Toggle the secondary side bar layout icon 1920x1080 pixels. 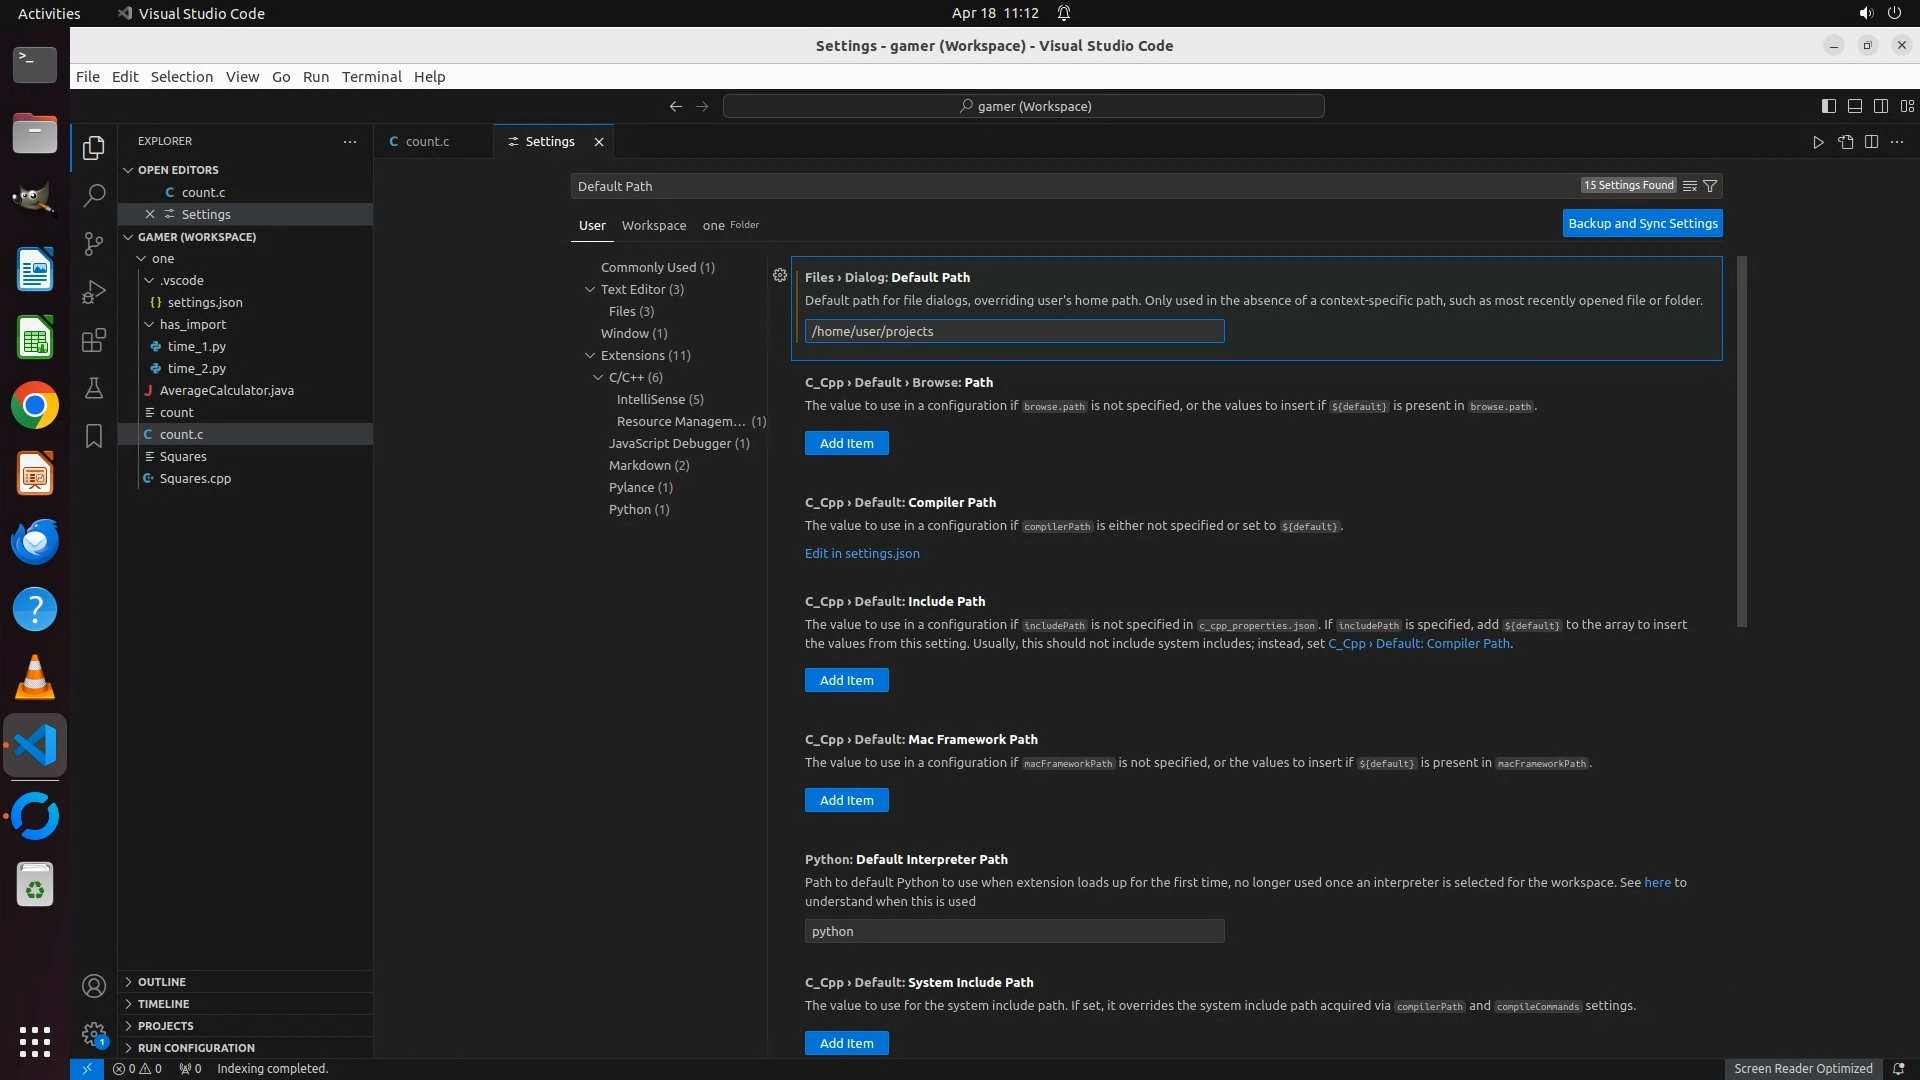(1880, 106)
